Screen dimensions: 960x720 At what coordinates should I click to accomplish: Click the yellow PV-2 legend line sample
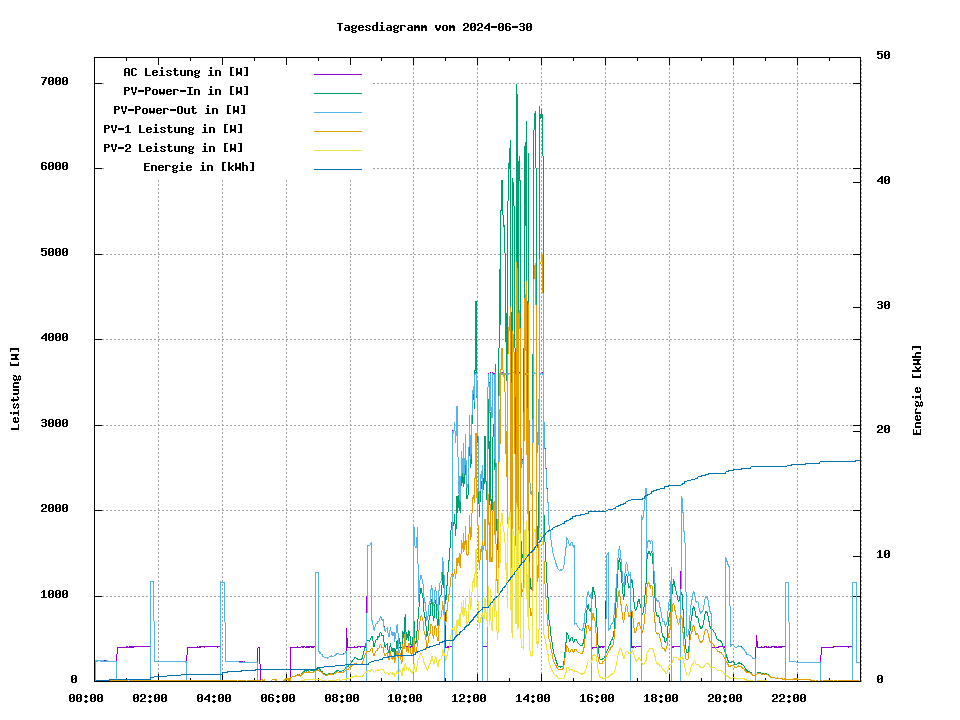(x=337, y=149)
